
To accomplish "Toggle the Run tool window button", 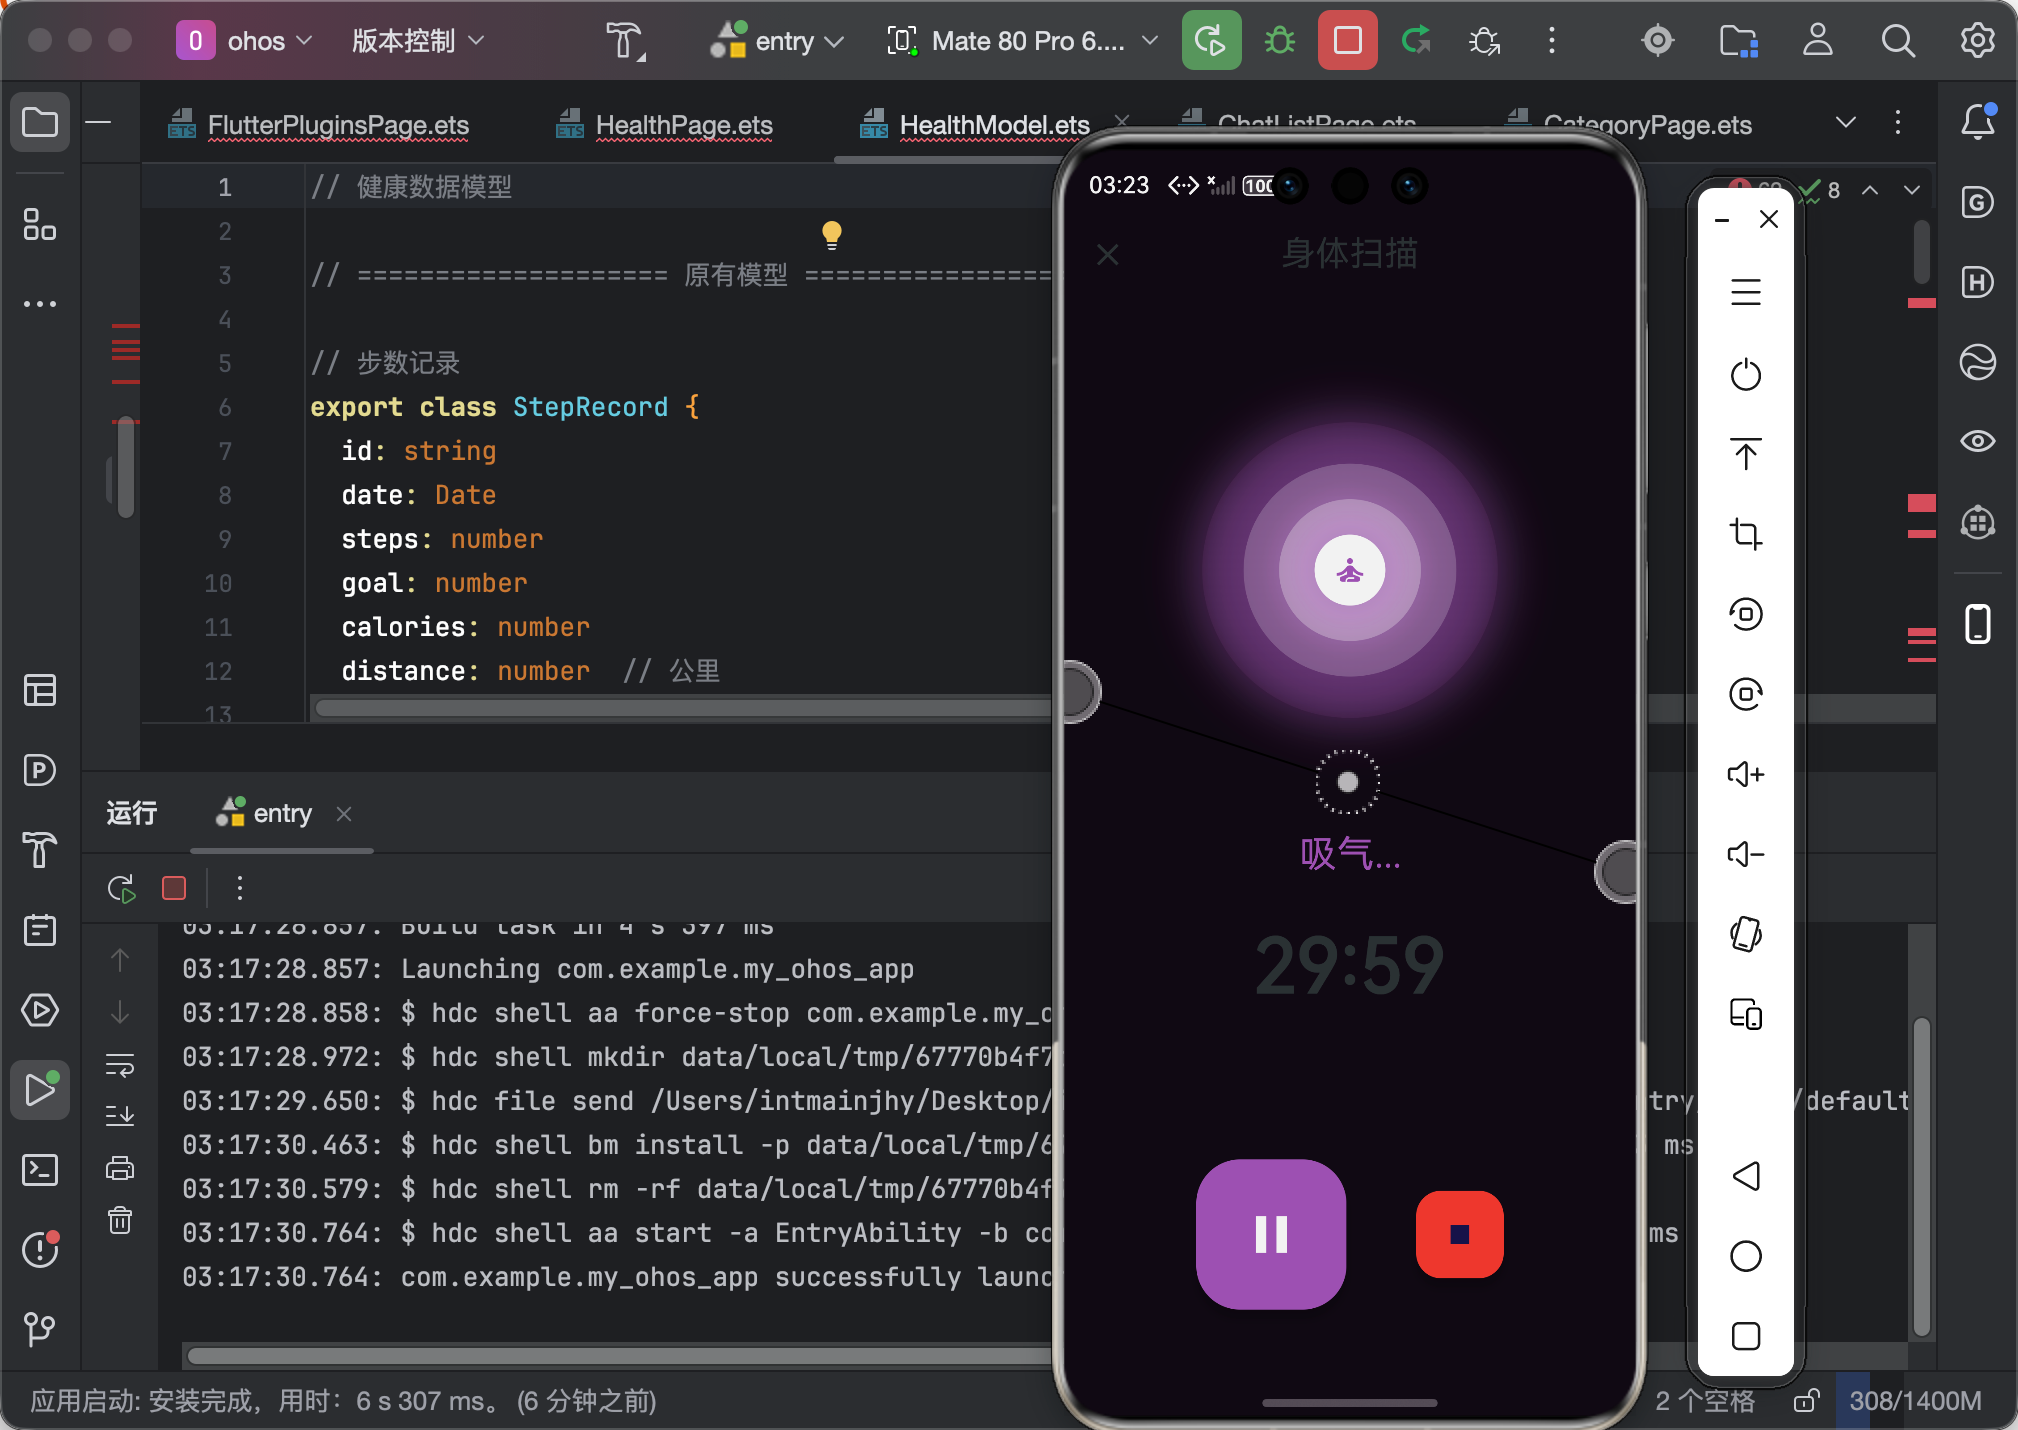I will tap(40, 1090).
